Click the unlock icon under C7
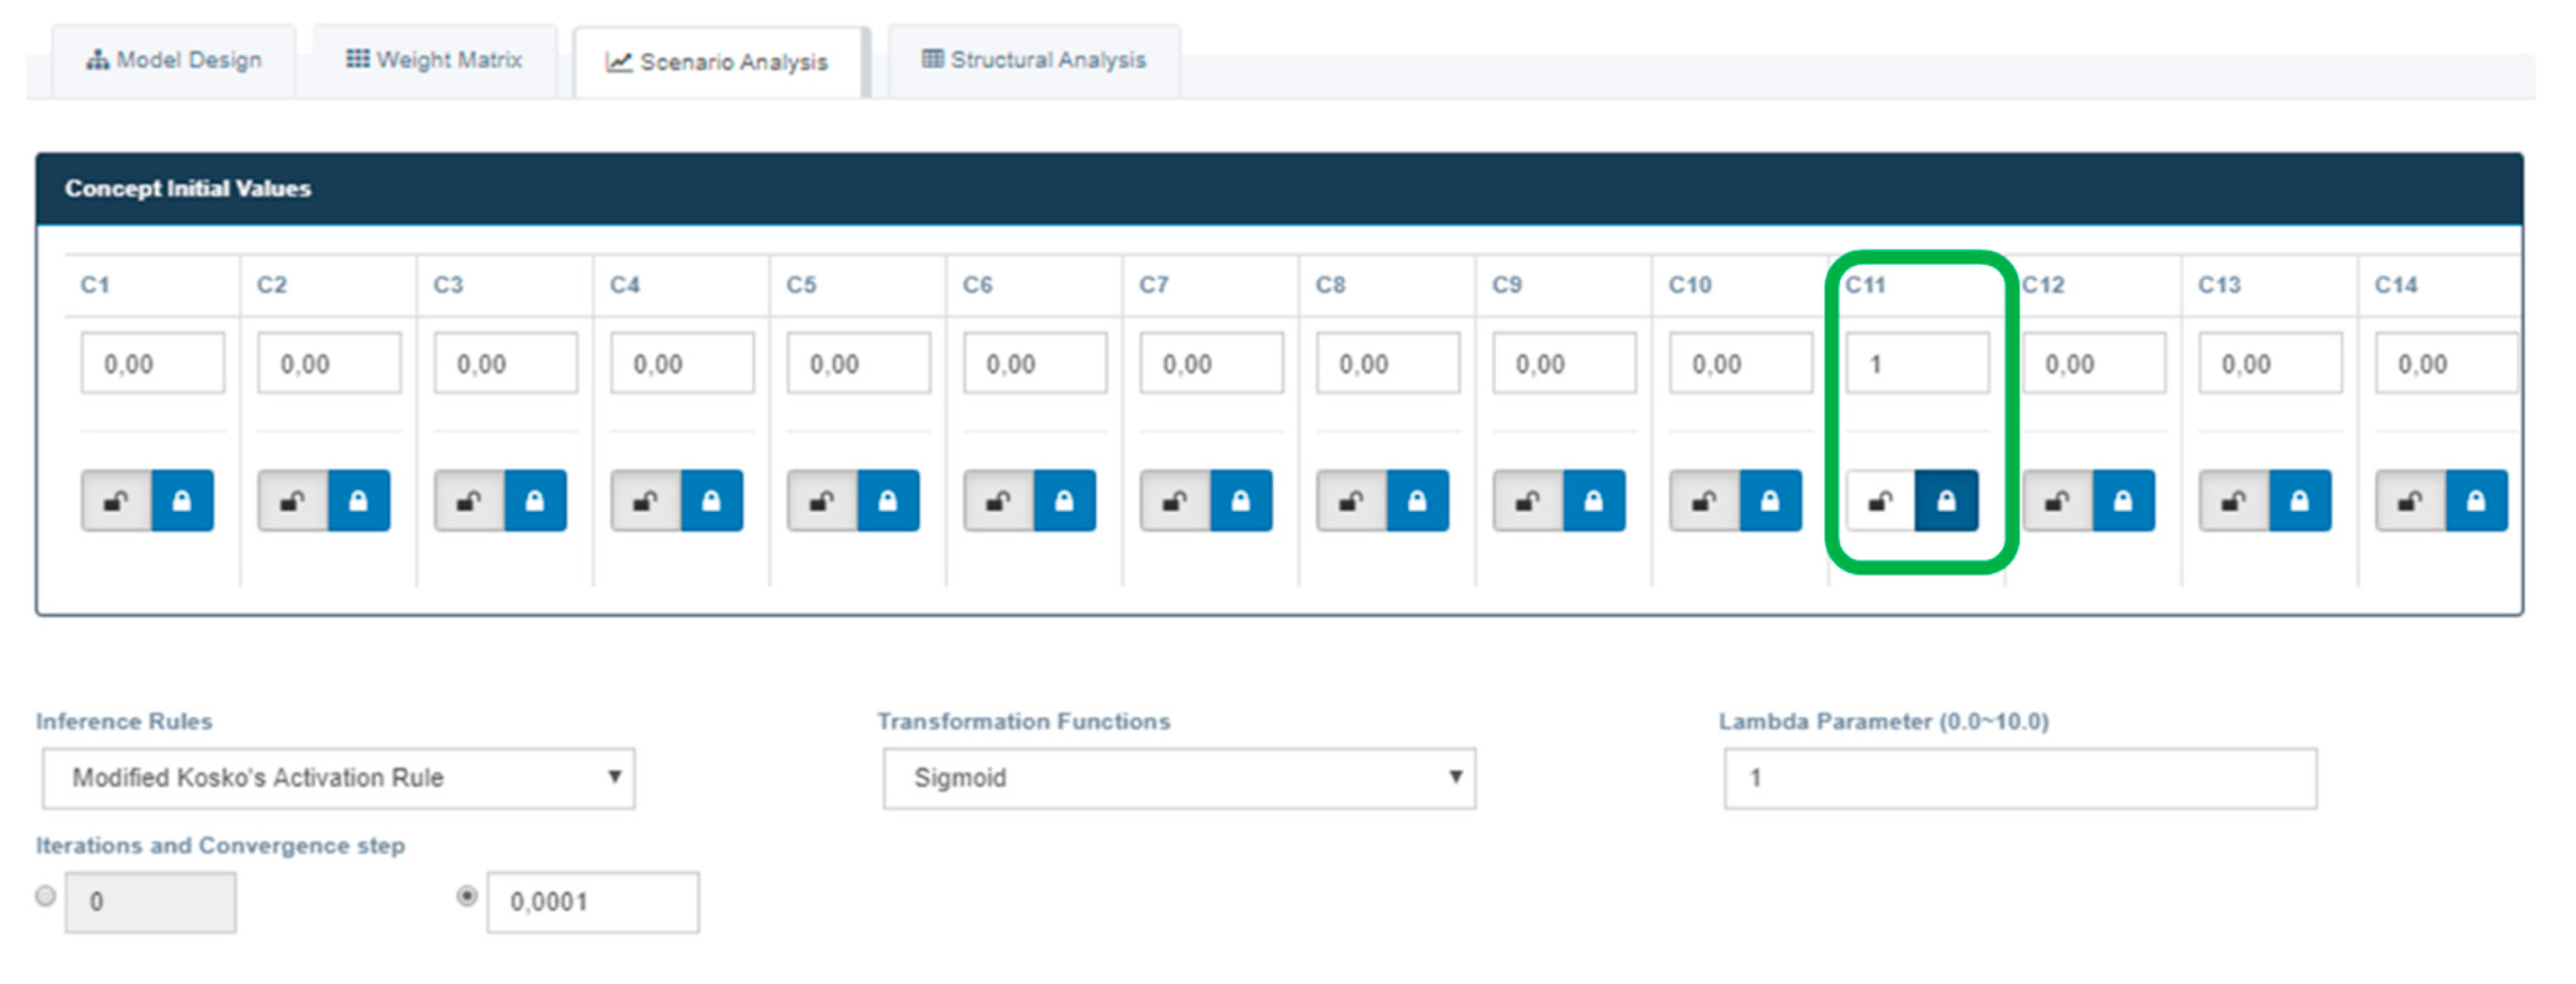 (x=1175, y=500)
